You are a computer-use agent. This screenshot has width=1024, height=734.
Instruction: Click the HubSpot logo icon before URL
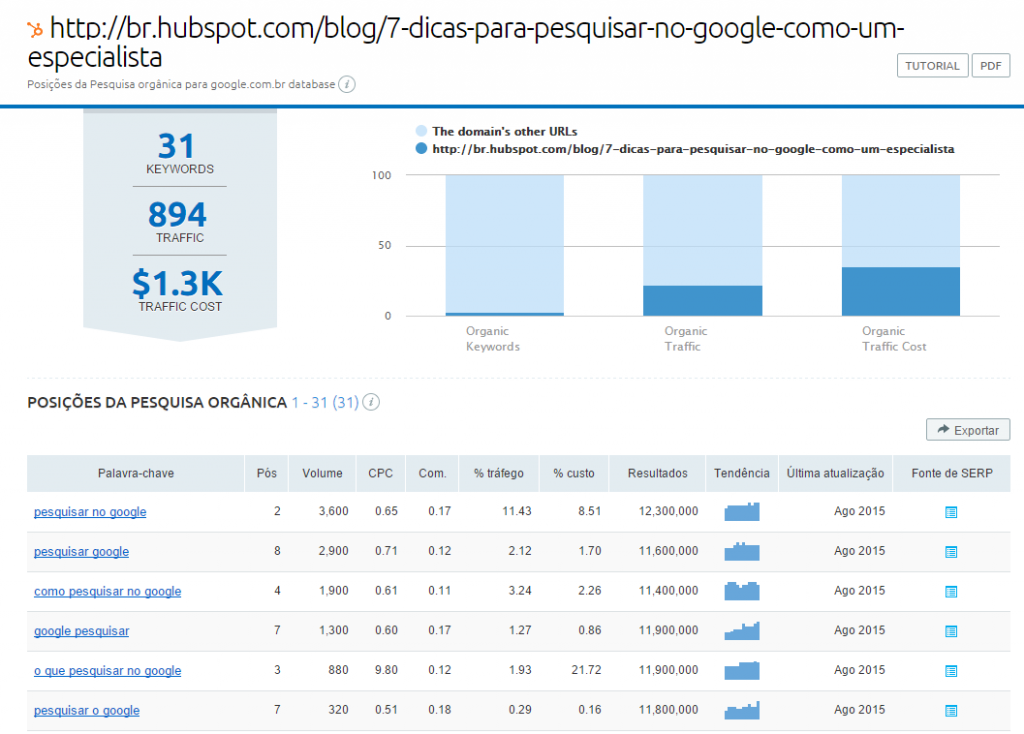[35, 27]
